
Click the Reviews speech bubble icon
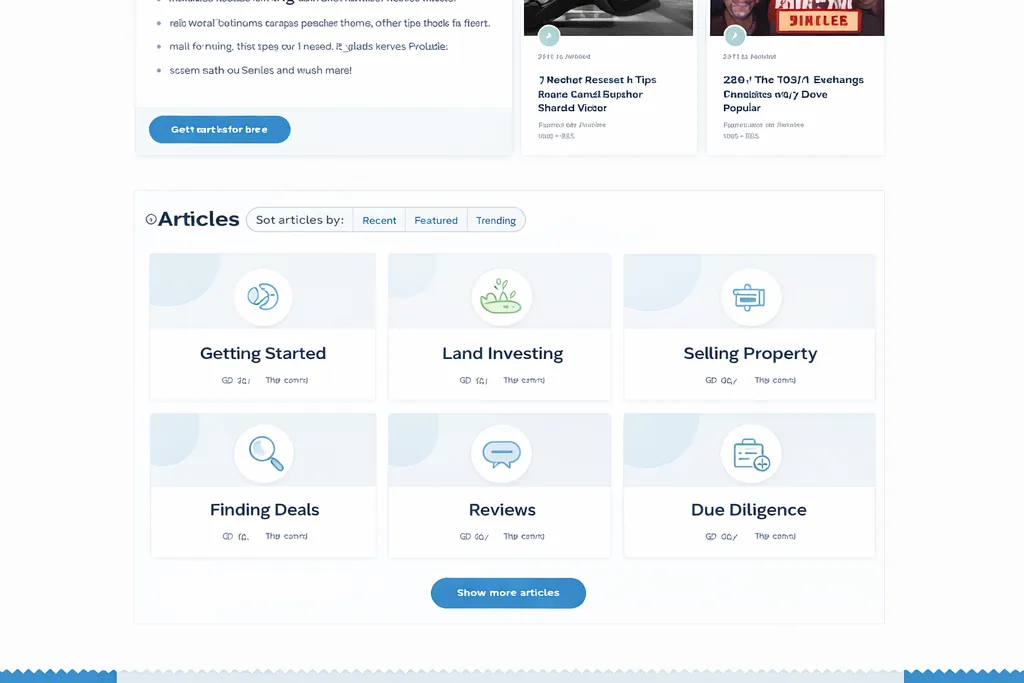[501, 454]
